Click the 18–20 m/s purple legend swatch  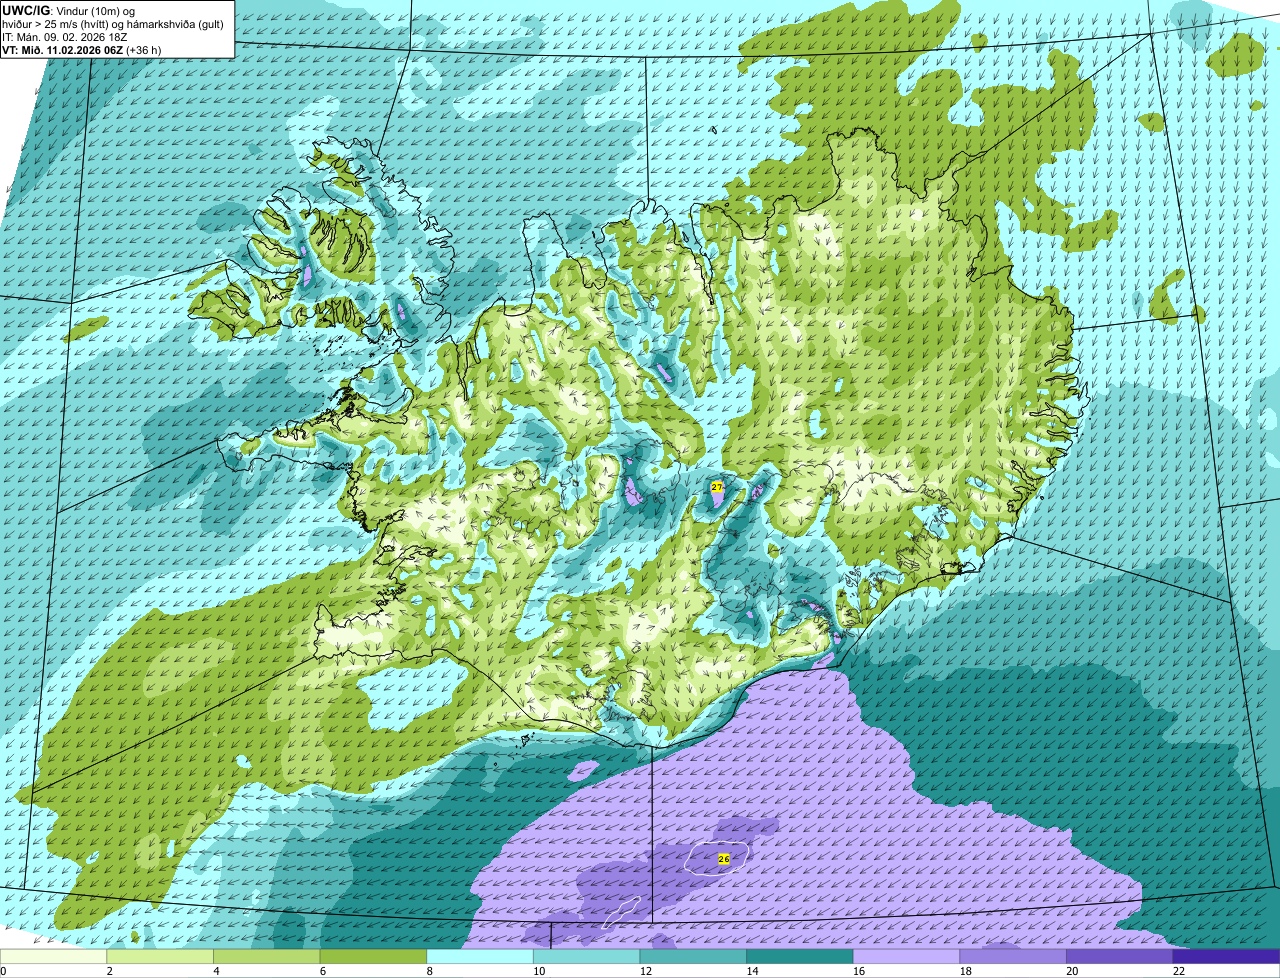click(1013, 956)
